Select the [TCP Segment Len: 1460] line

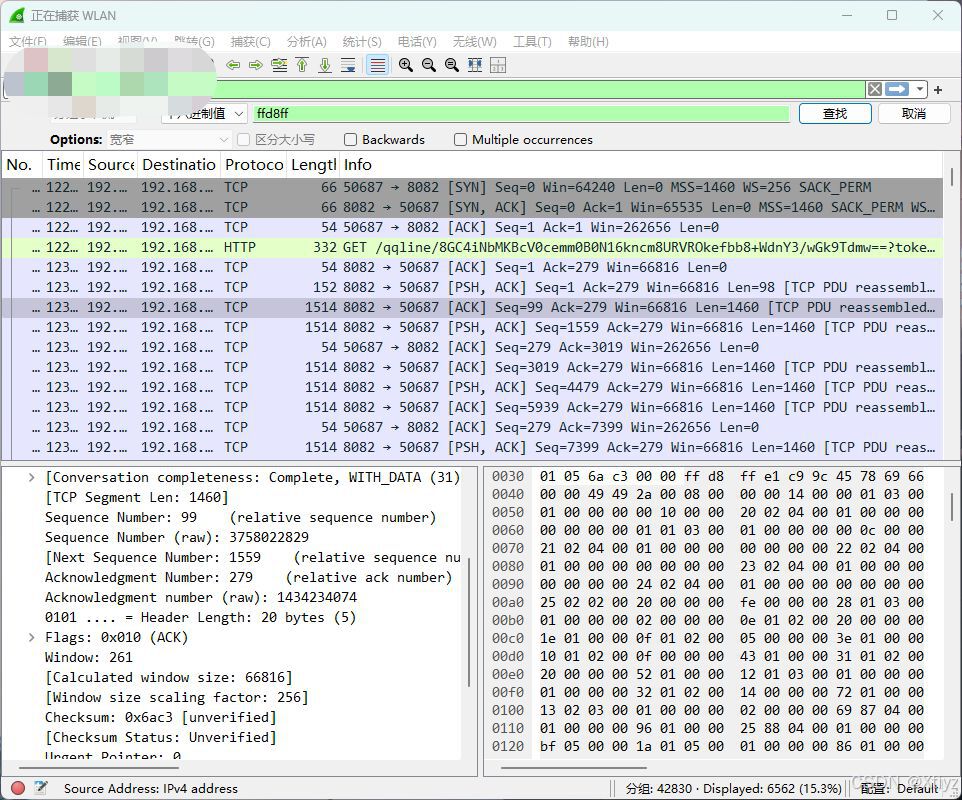[x=136, y=498]
